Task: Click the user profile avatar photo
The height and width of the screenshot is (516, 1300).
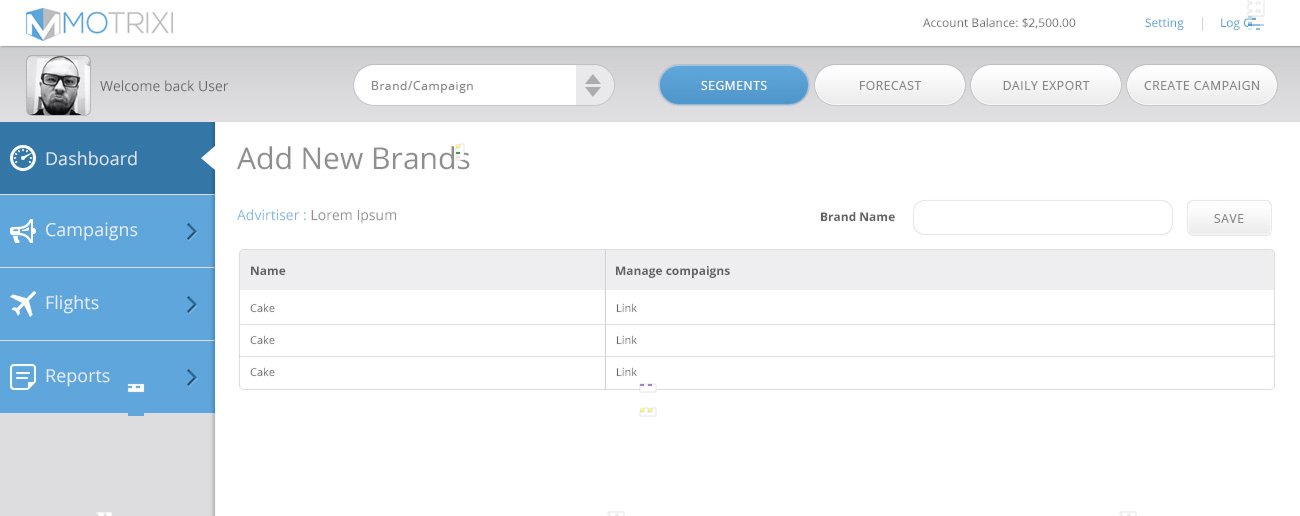Action: pyautogui.click(x=58, y=86)
